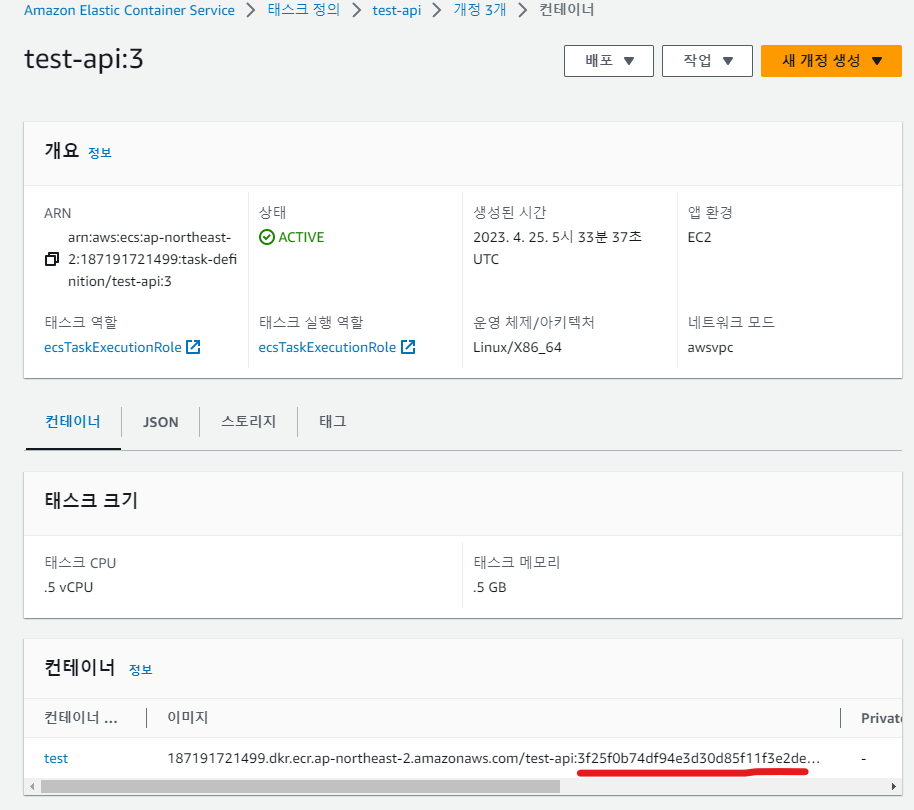Copy the ARN with the copy icon
This screenshot has height=810, width=914.
[52, 259]
